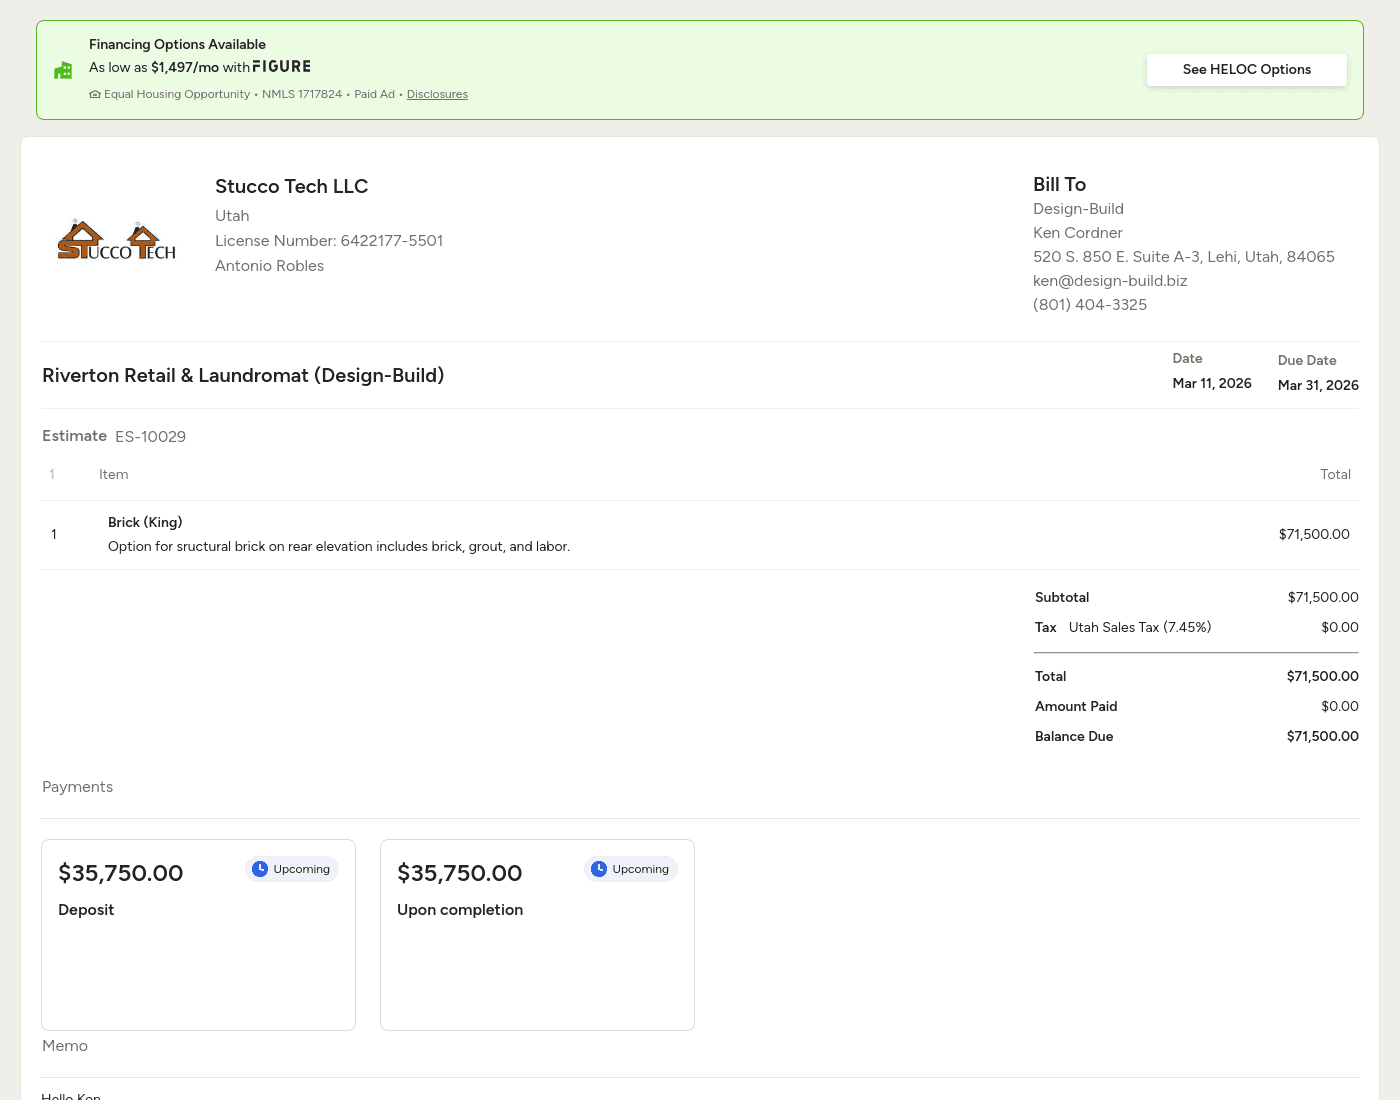Click the Balance Due amount
This screenshot has width=1400, height=1100.
click(1322, 736)
